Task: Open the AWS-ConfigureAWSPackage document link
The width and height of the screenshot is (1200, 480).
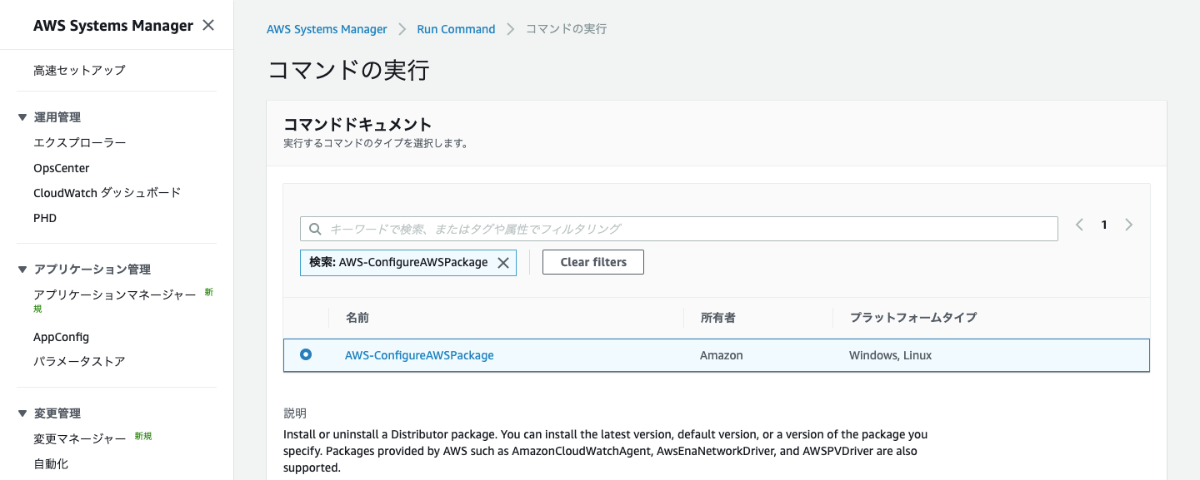Action: pos(419,355)
